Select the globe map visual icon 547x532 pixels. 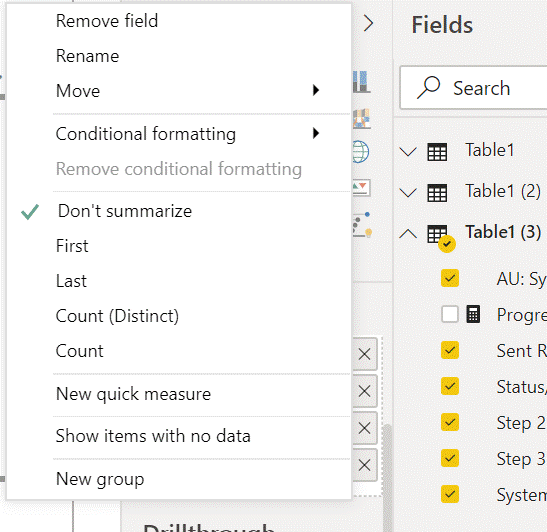tap(360, 152)
